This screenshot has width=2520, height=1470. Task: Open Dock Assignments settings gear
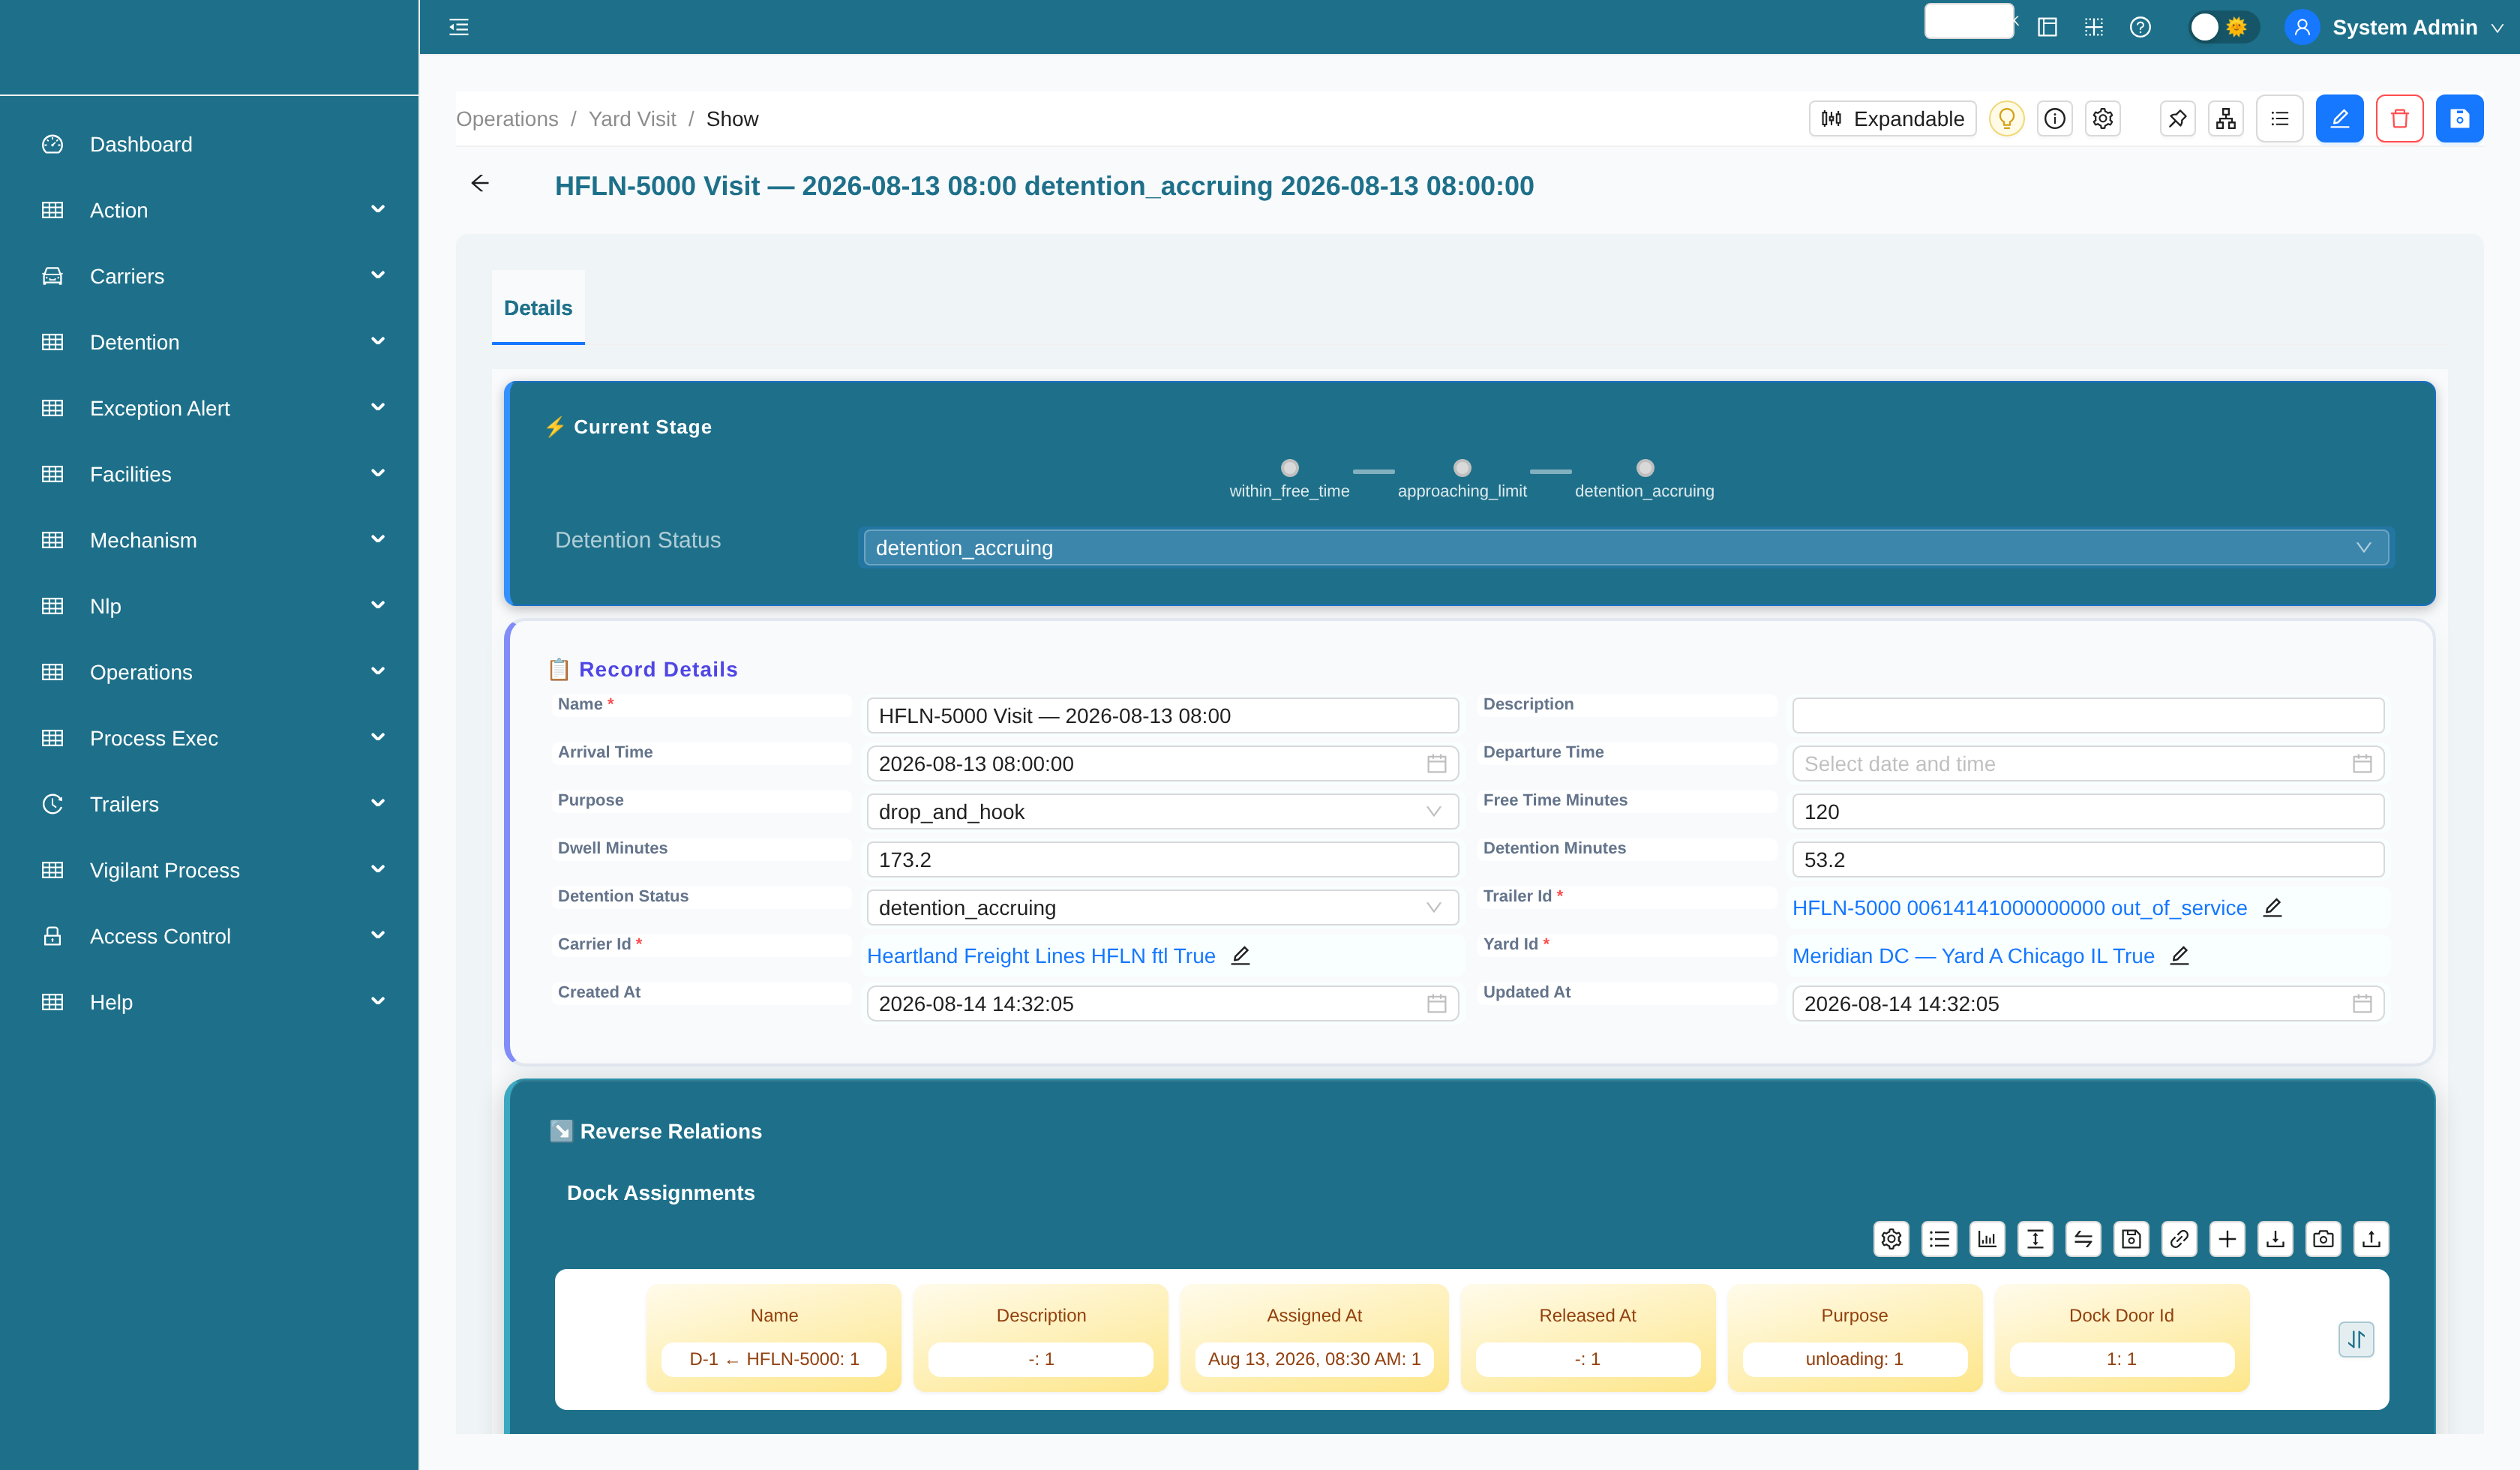click(x=1891, y=1239)
